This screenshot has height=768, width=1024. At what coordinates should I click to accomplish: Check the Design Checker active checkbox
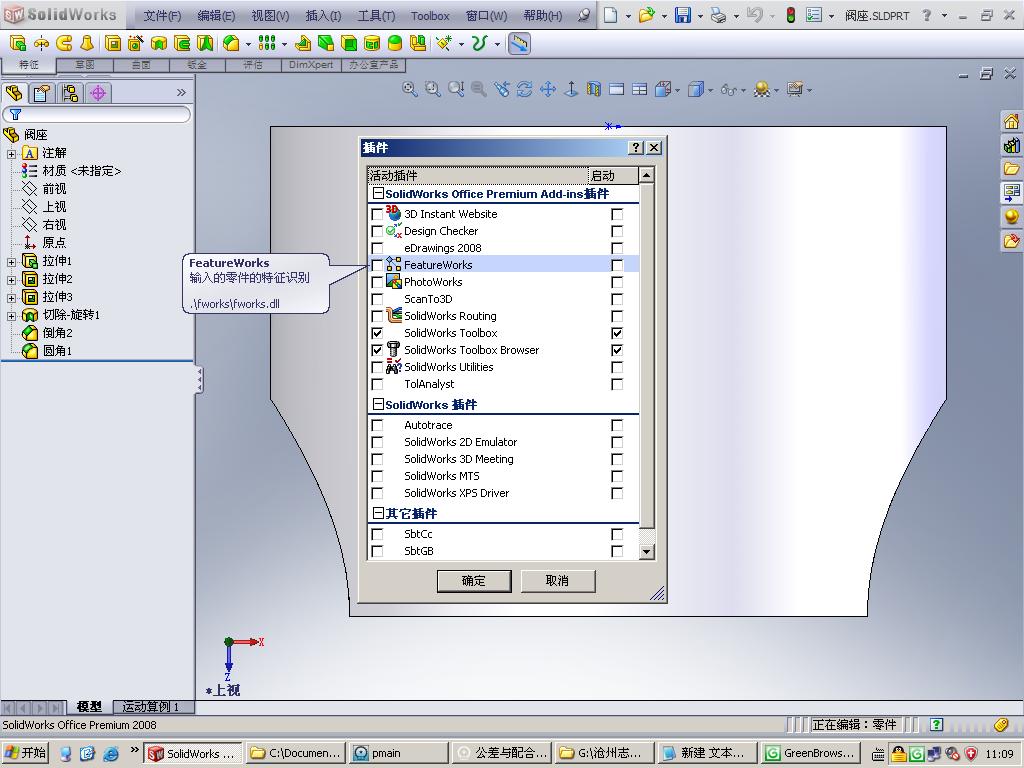click(x=377, y=231)
